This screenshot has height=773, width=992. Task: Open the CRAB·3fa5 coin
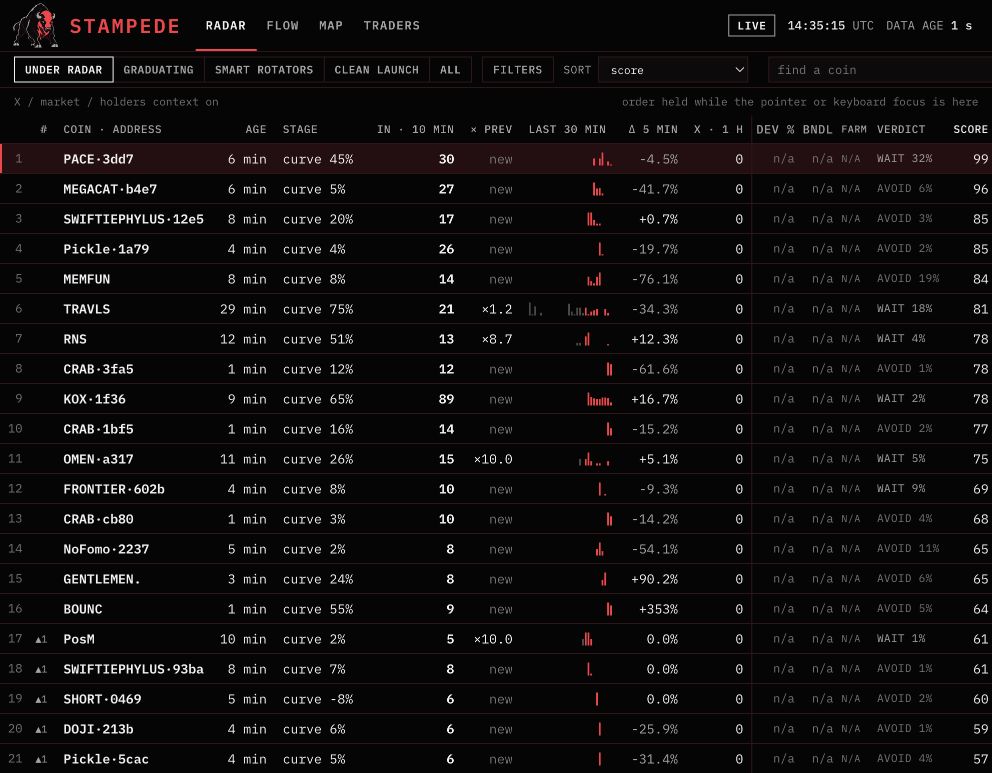pos(99,369)
